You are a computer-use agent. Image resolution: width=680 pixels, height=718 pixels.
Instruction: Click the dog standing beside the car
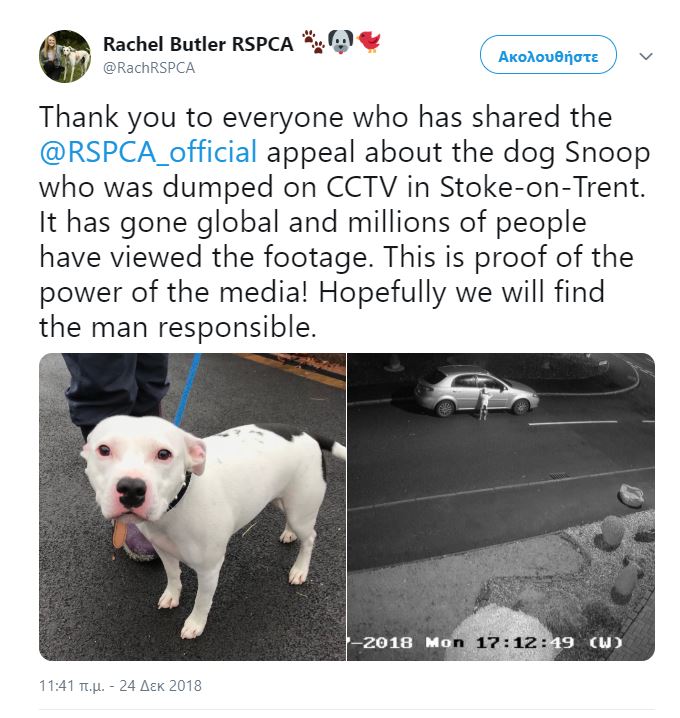(483, 403)
